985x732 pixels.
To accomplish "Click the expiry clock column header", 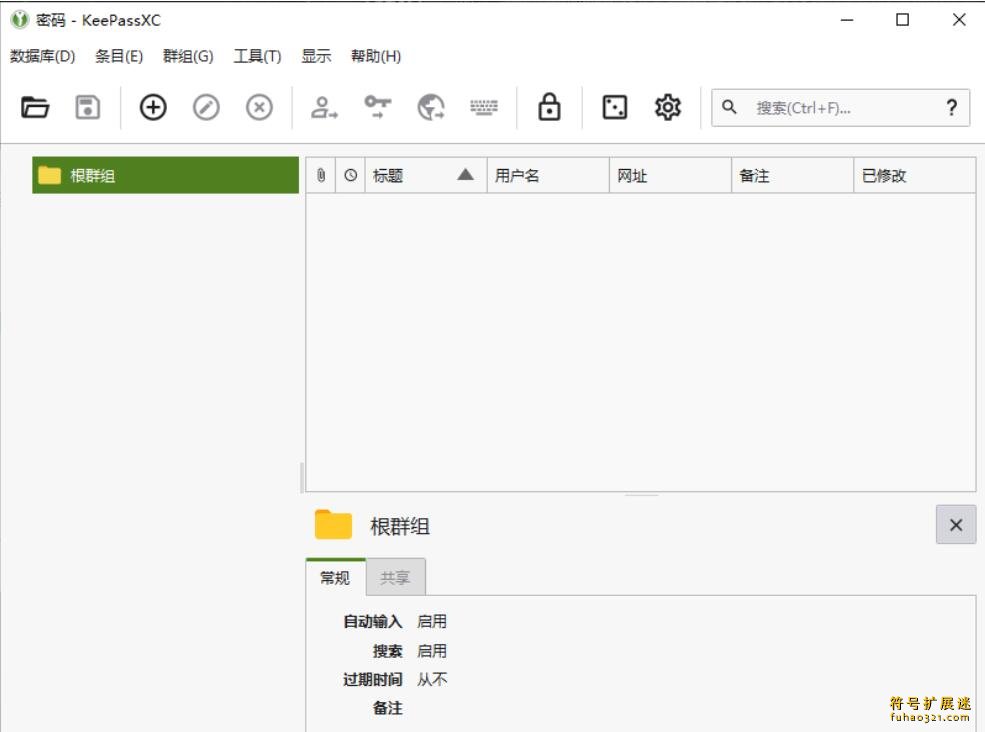I will click(351, 175).
